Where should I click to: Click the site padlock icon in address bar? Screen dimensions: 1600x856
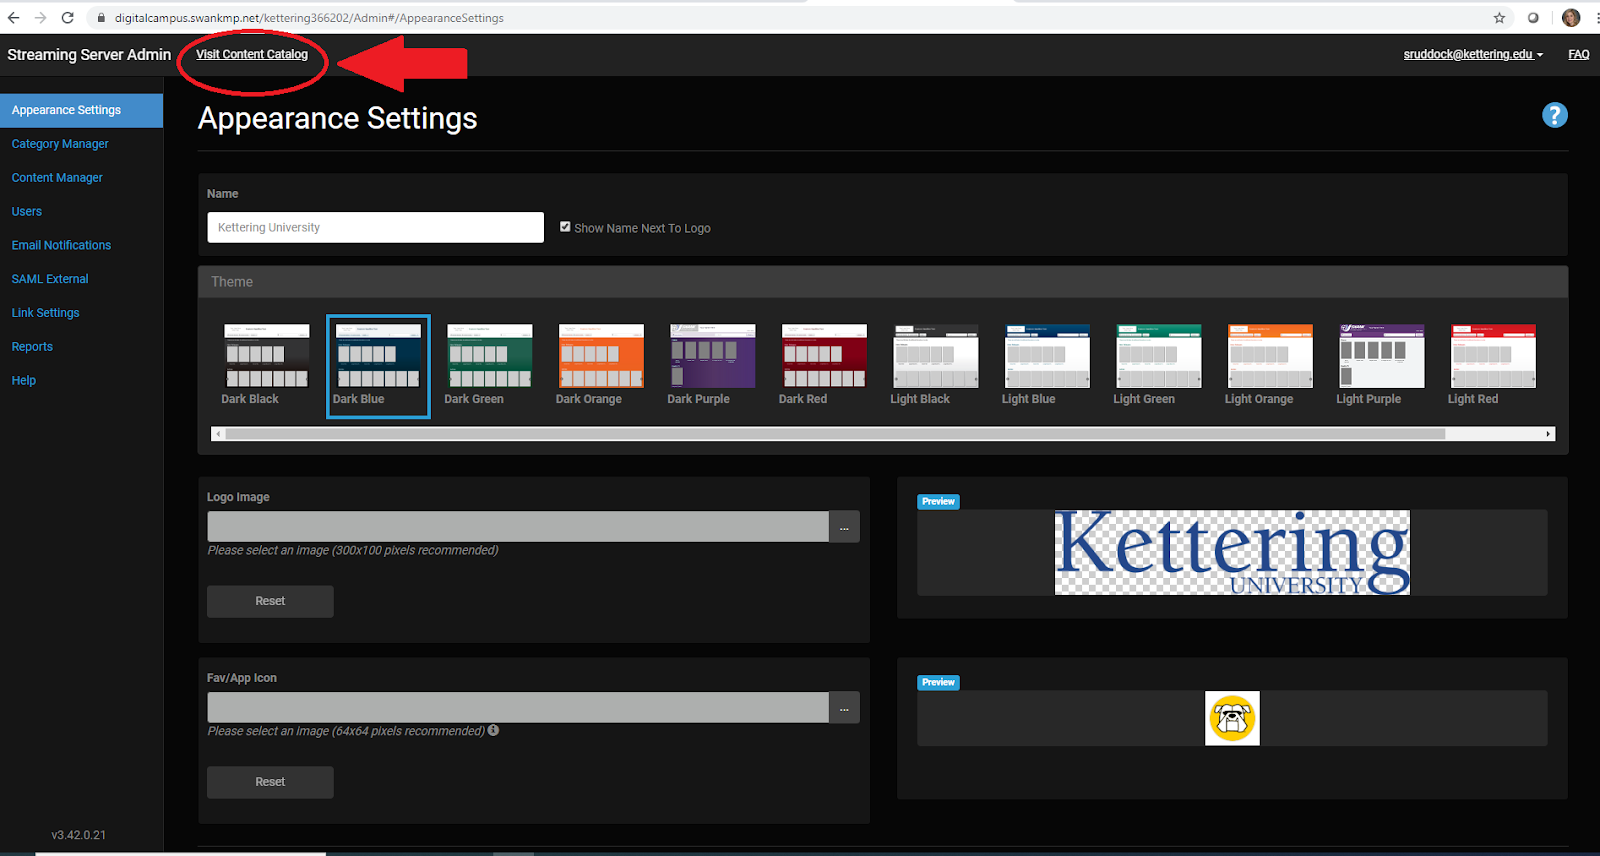tap(101, 18)
